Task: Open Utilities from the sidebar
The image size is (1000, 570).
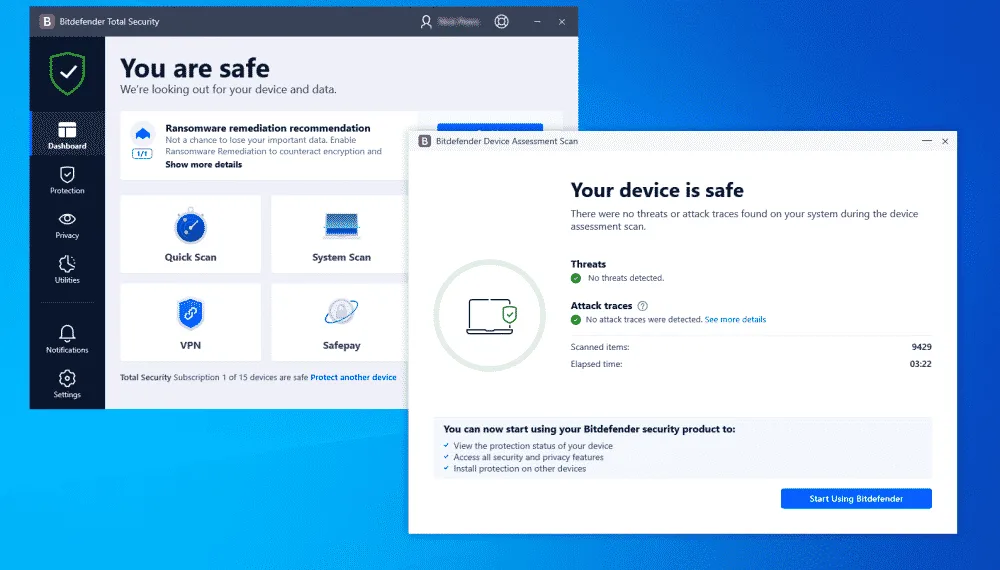Action: (67, 270)
